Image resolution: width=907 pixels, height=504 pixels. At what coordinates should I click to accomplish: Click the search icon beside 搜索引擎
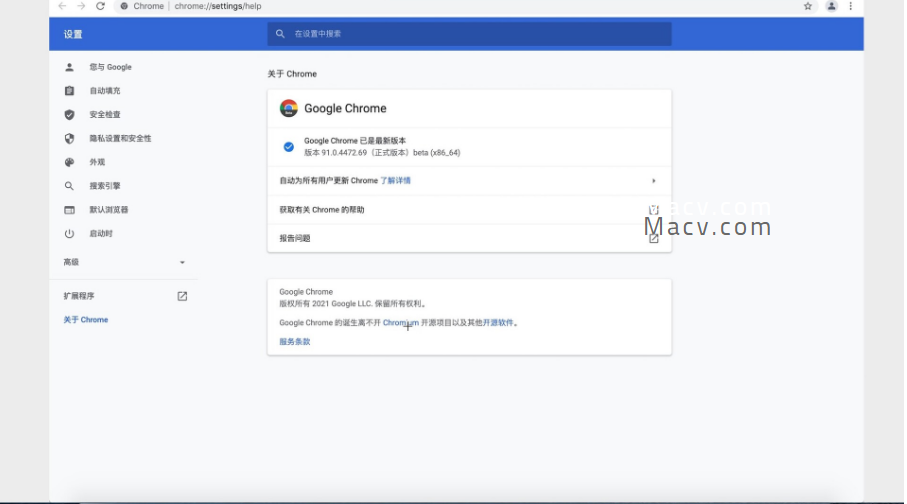point(69,186)
